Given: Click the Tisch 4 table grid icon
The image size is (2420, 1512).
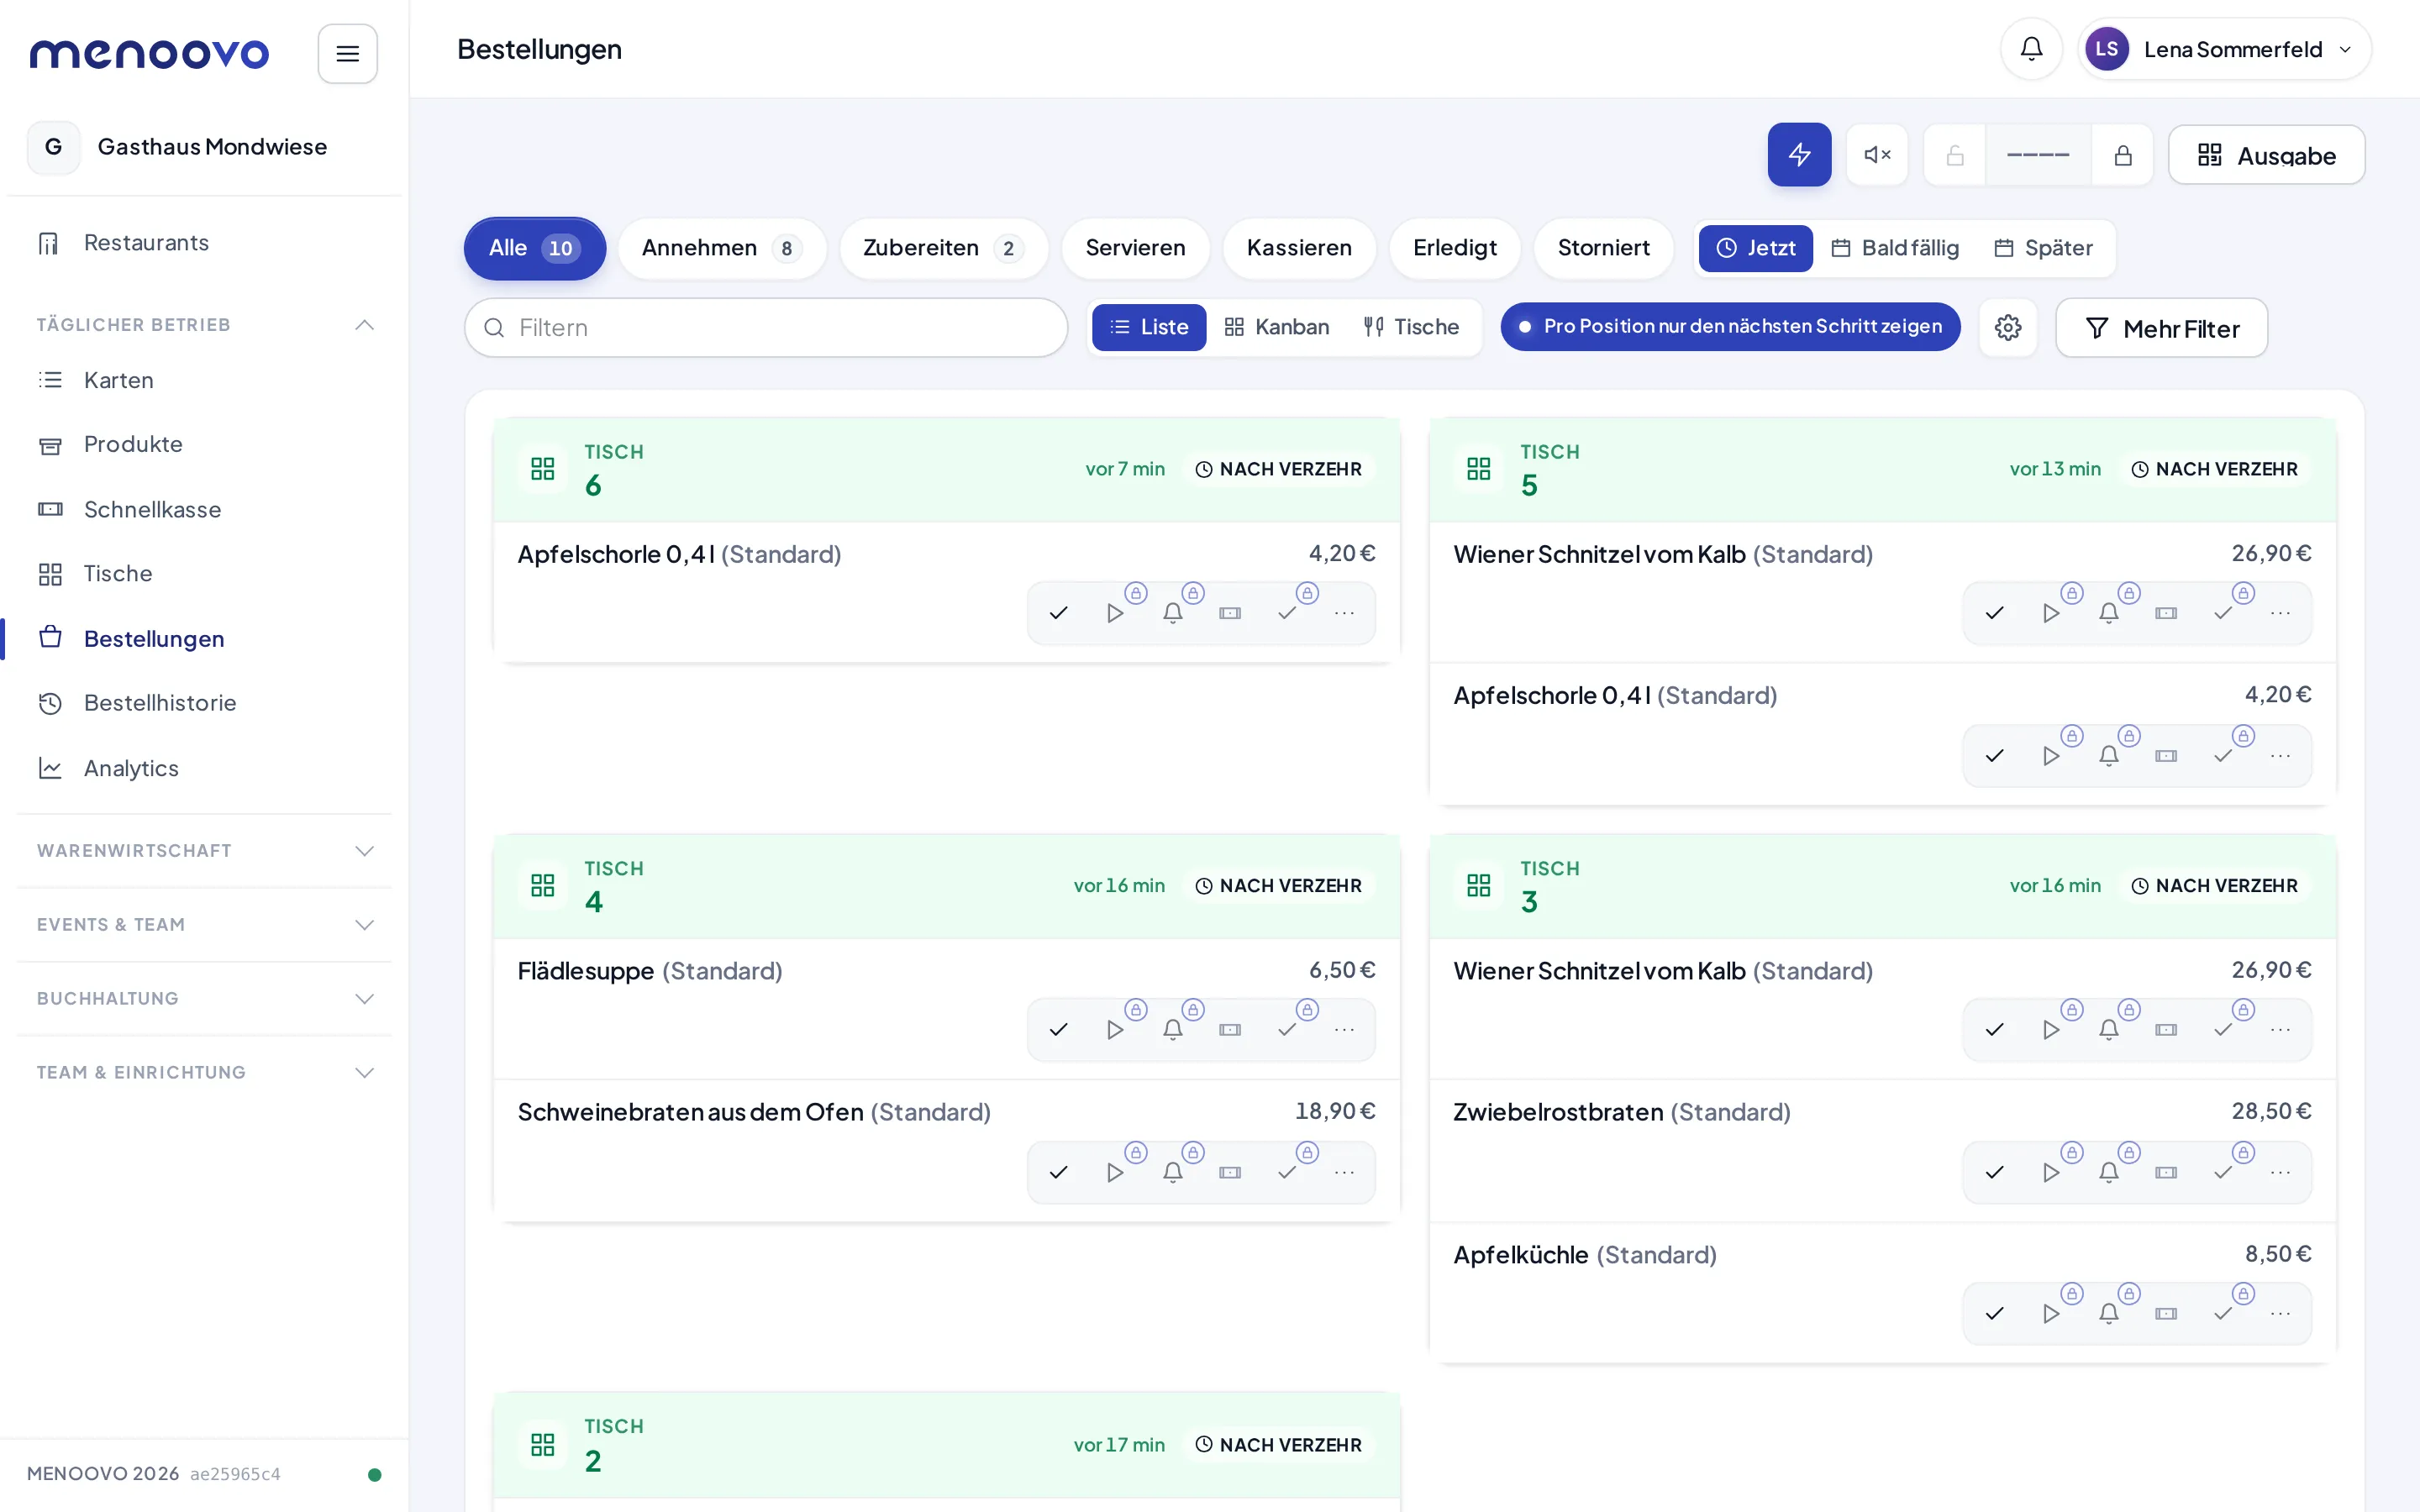Looking at the screenshot, I should click(543, 886).
